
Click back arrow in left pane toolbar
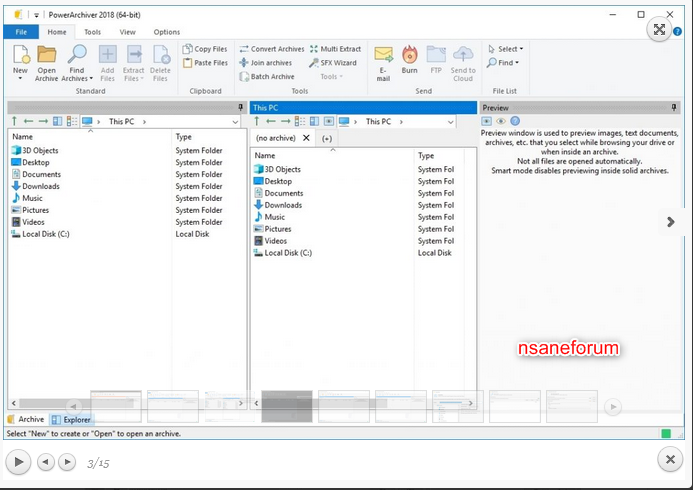coord(29,121)
